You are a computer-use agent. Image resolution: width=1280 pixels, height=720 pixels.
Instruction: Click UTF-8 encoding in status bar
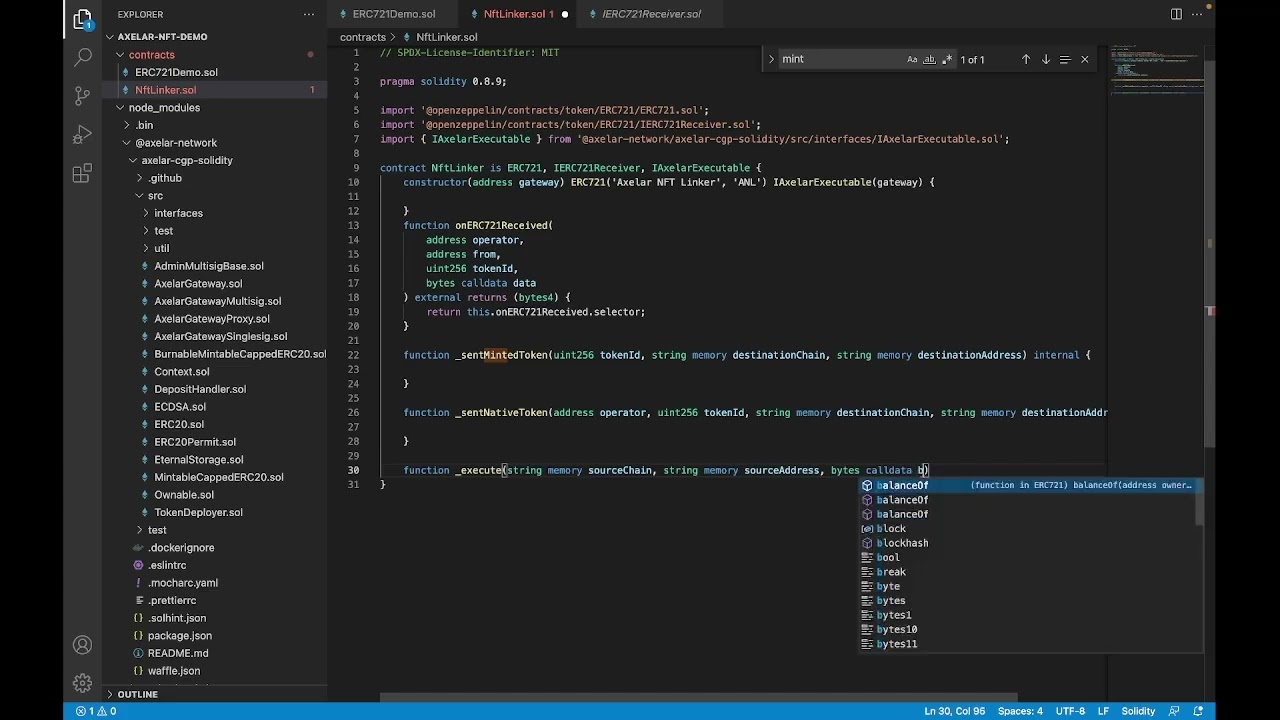pyautogui.click(x=1070, y=711)
